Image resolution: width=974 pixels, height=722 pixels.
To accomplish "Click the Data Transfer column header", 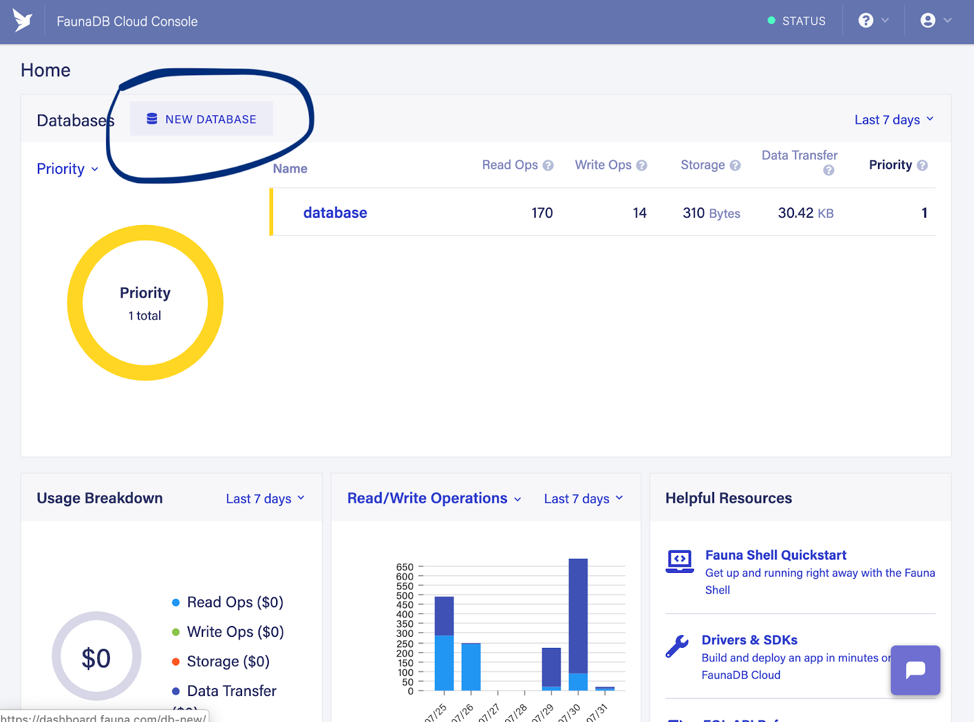I will tap(799, 155).
